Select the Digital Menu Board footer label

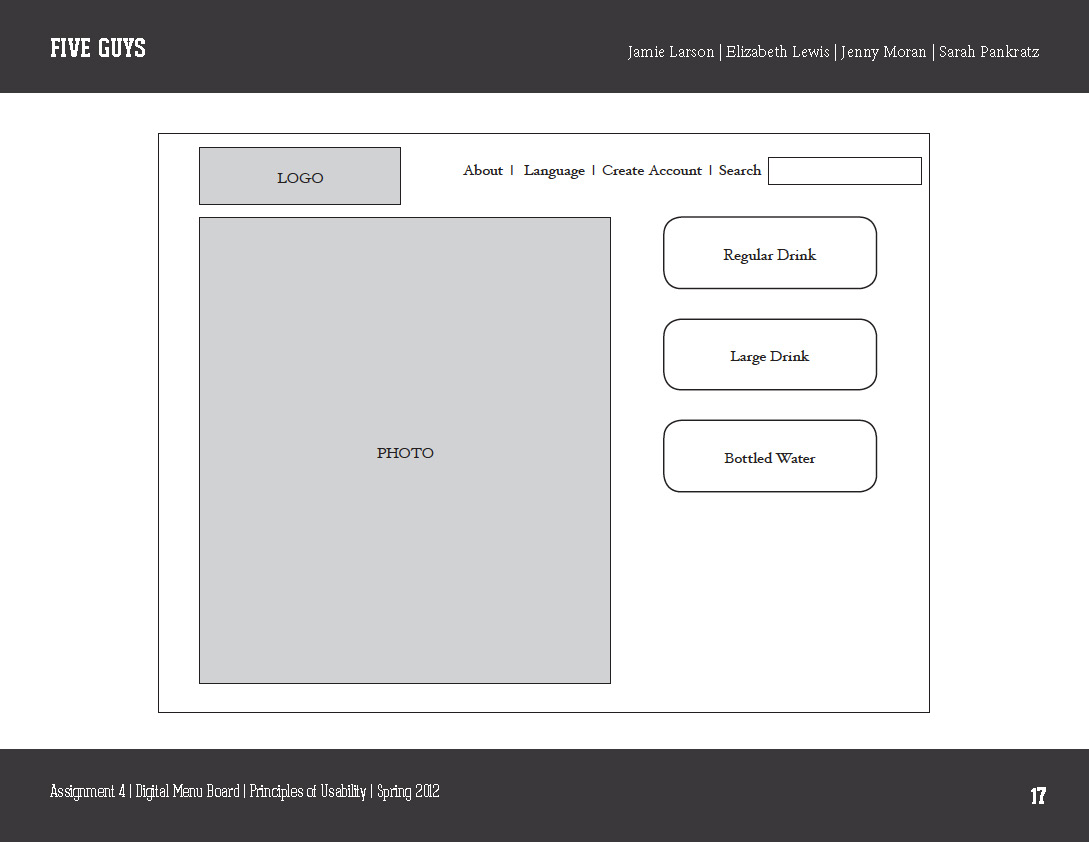coord(188,791)
